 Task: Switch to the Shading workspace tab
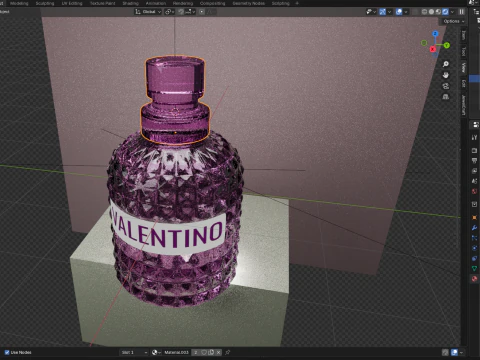coord(130,3)
